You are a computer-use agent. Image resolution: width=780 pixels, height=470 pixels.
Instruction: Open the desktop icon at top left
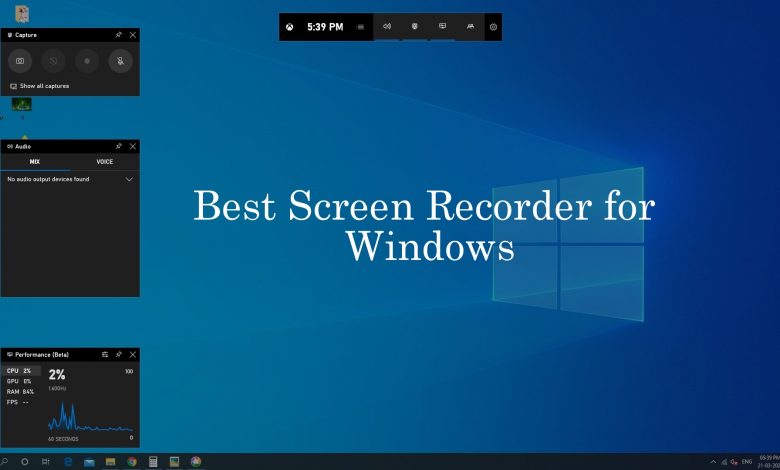click(22, 13)
